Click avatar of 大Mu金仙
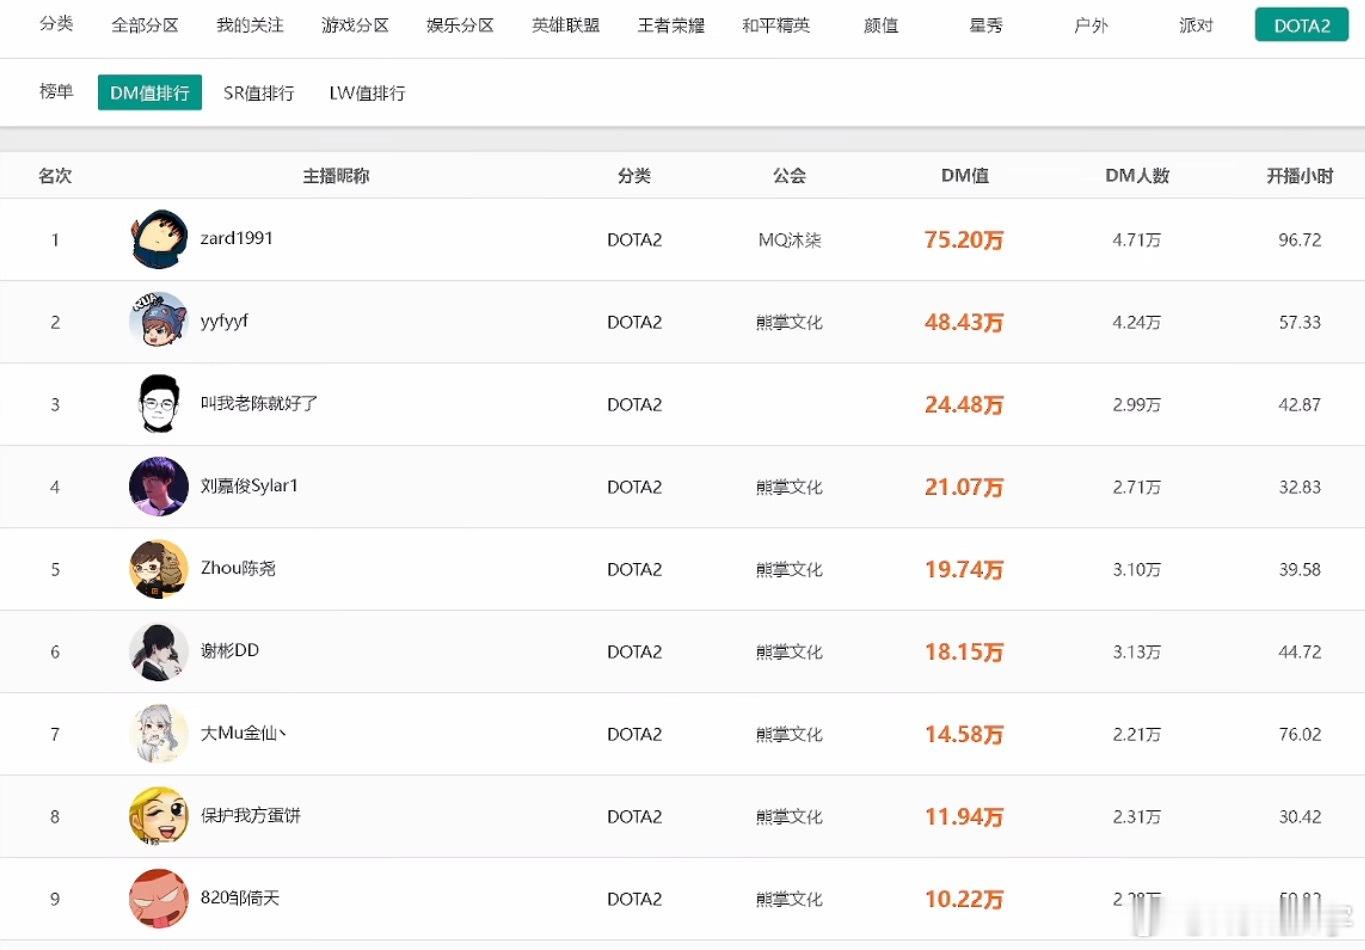This screenshot has width=1365, height=950. tap(159, 734)
